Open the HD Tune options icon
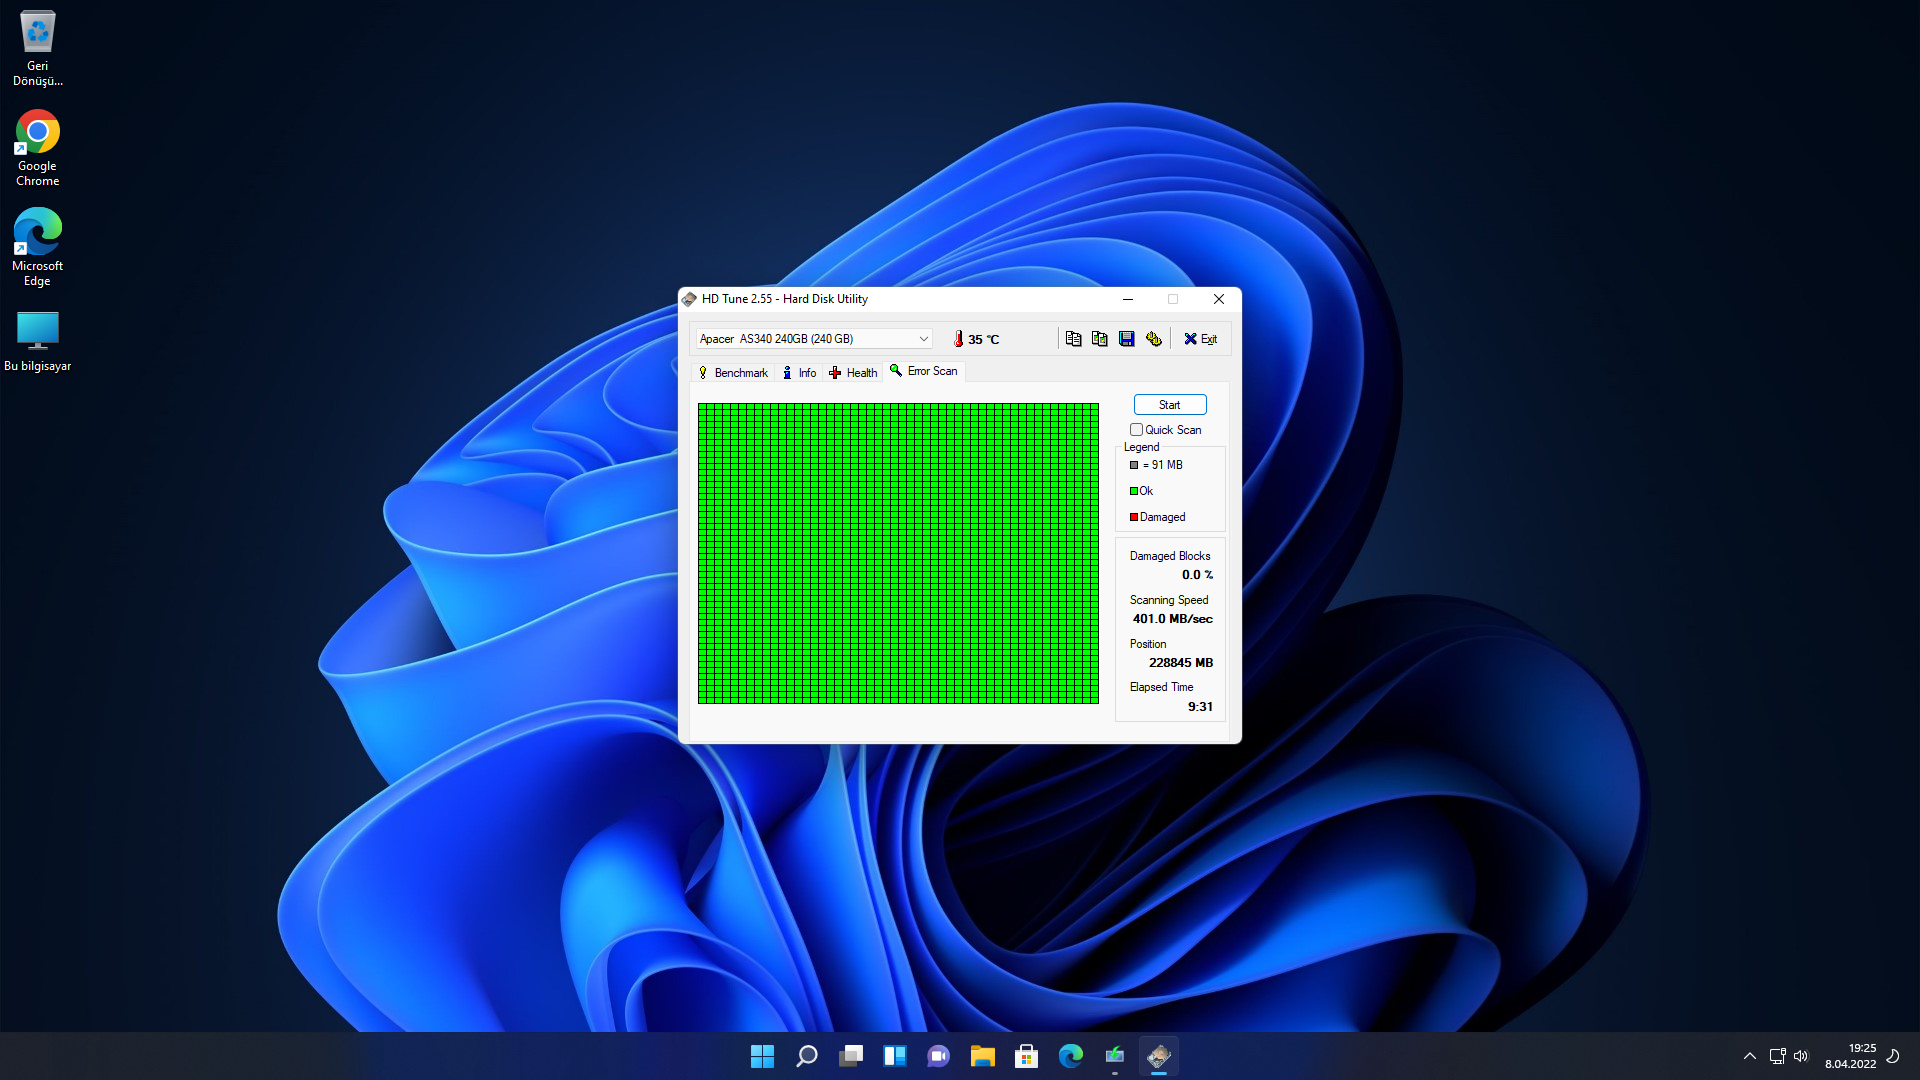 1154,339
